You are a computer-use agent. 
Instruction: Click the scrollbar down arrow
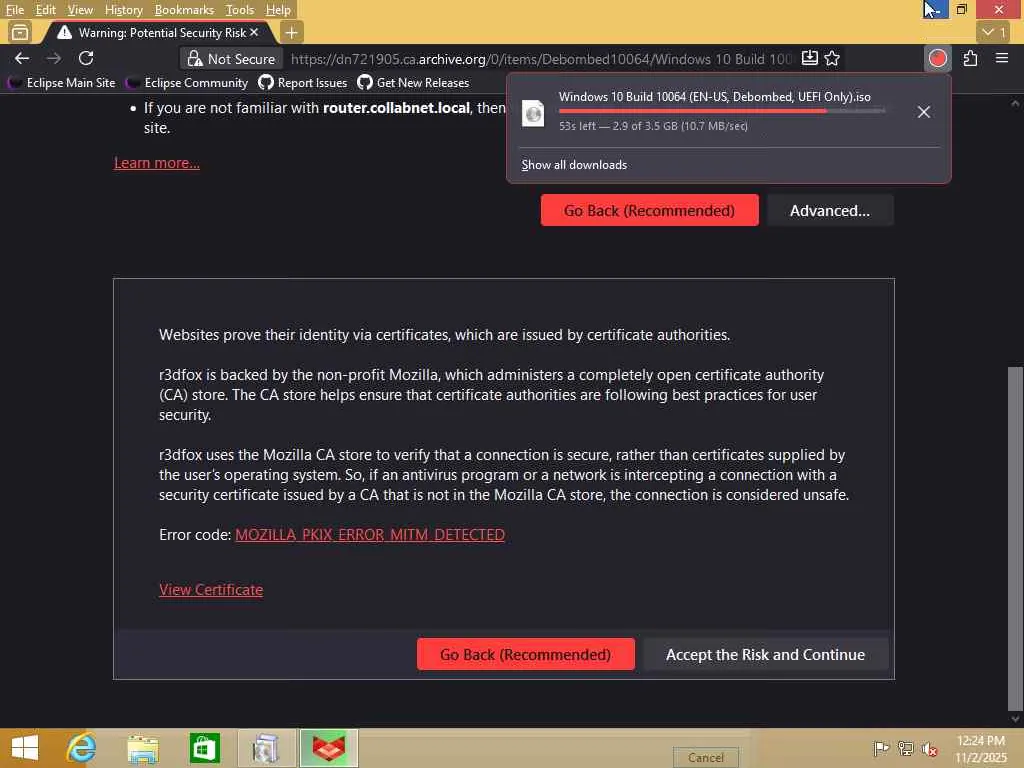click(x=1015, y=719)
